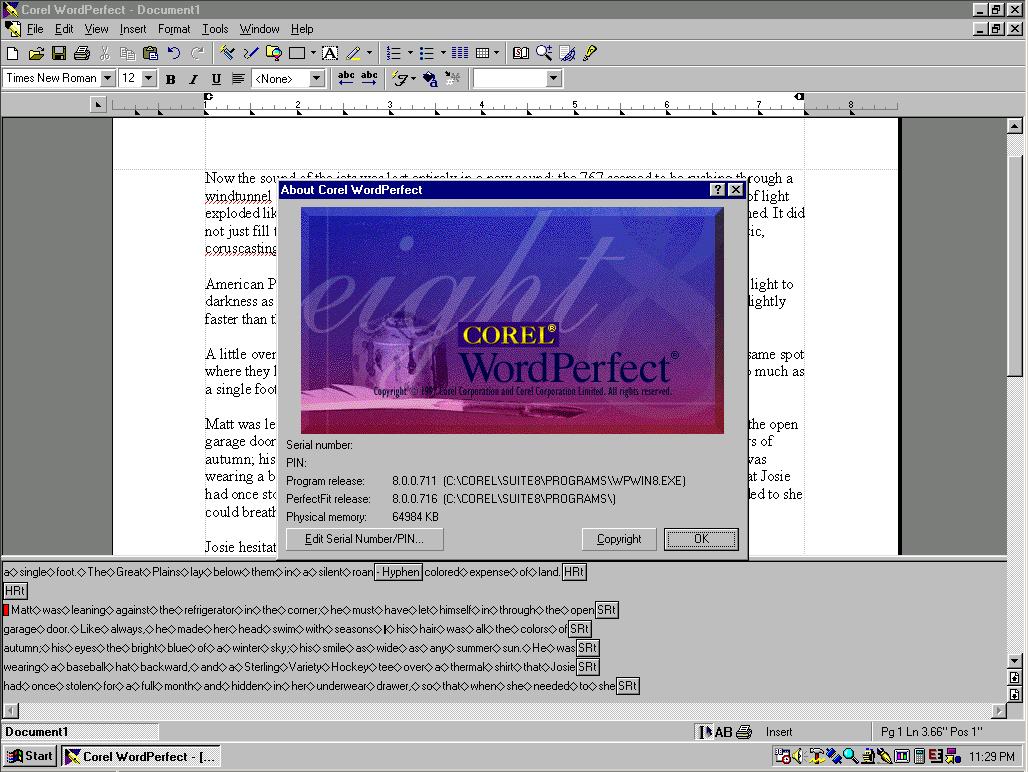Click Corel WordPerfect taskbar button

(x=141, y=756)
